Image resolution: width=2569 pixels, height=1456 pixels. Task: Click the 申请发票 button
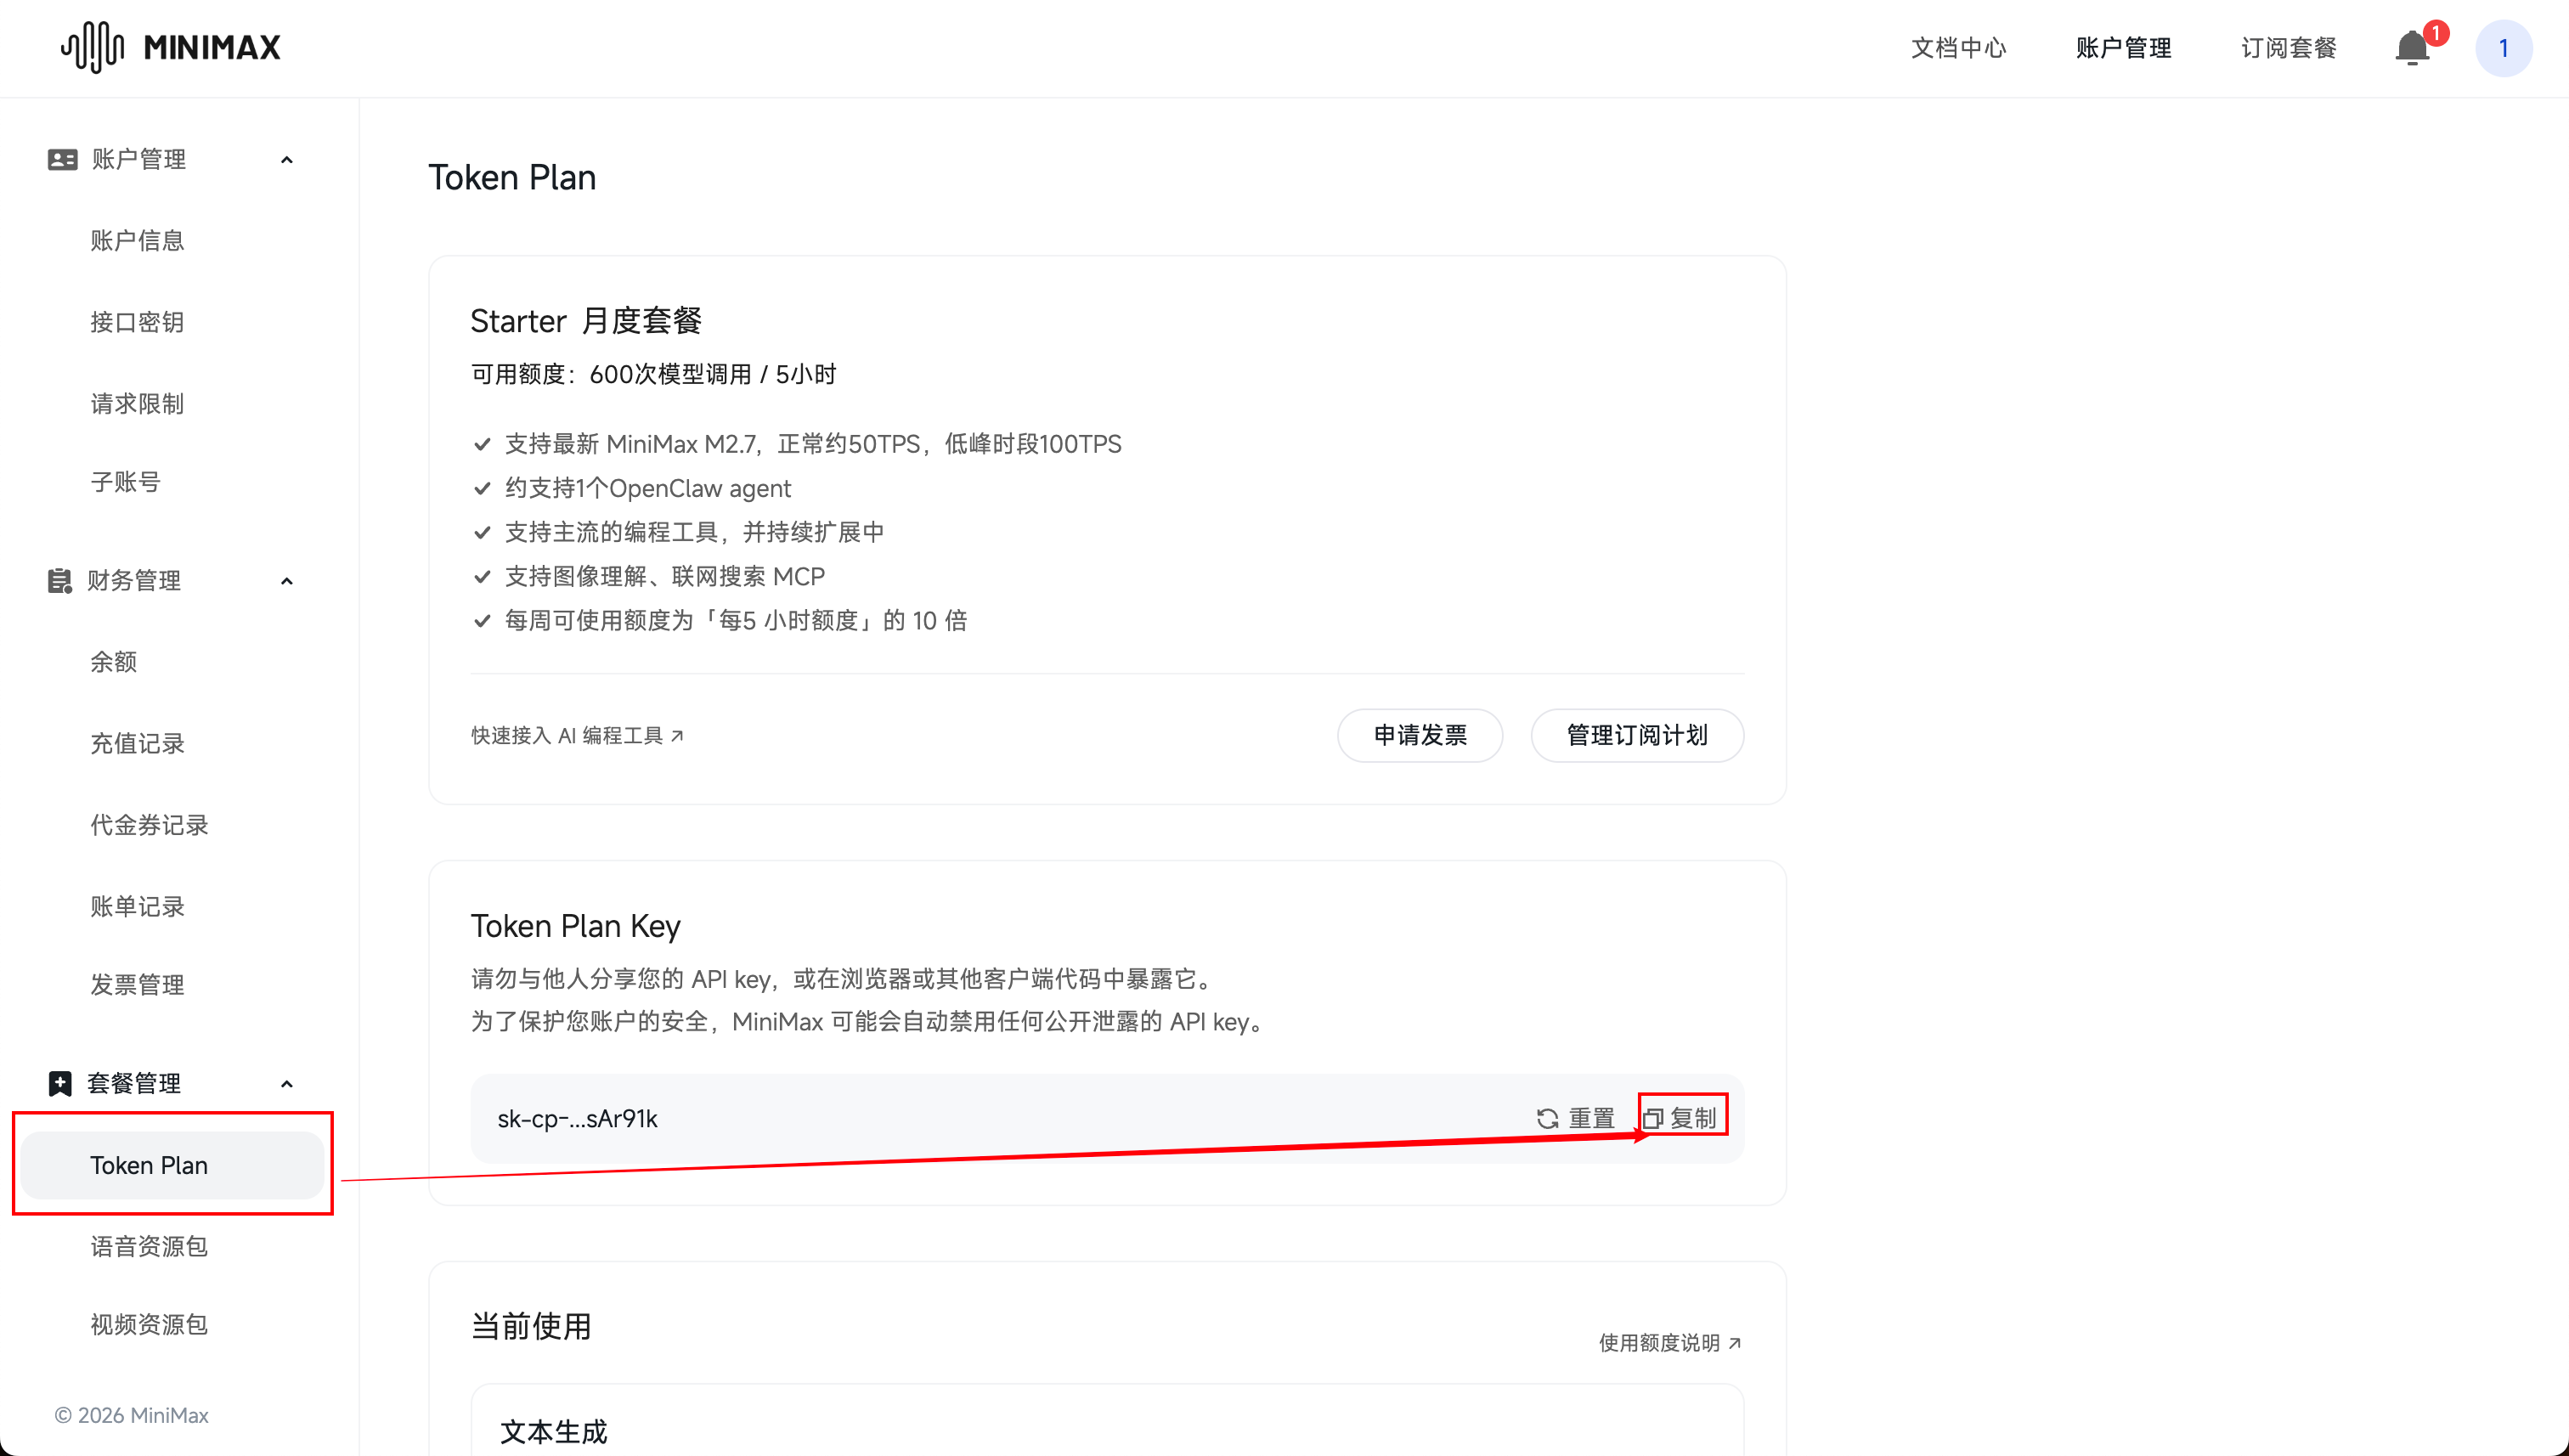[1419, 736]
